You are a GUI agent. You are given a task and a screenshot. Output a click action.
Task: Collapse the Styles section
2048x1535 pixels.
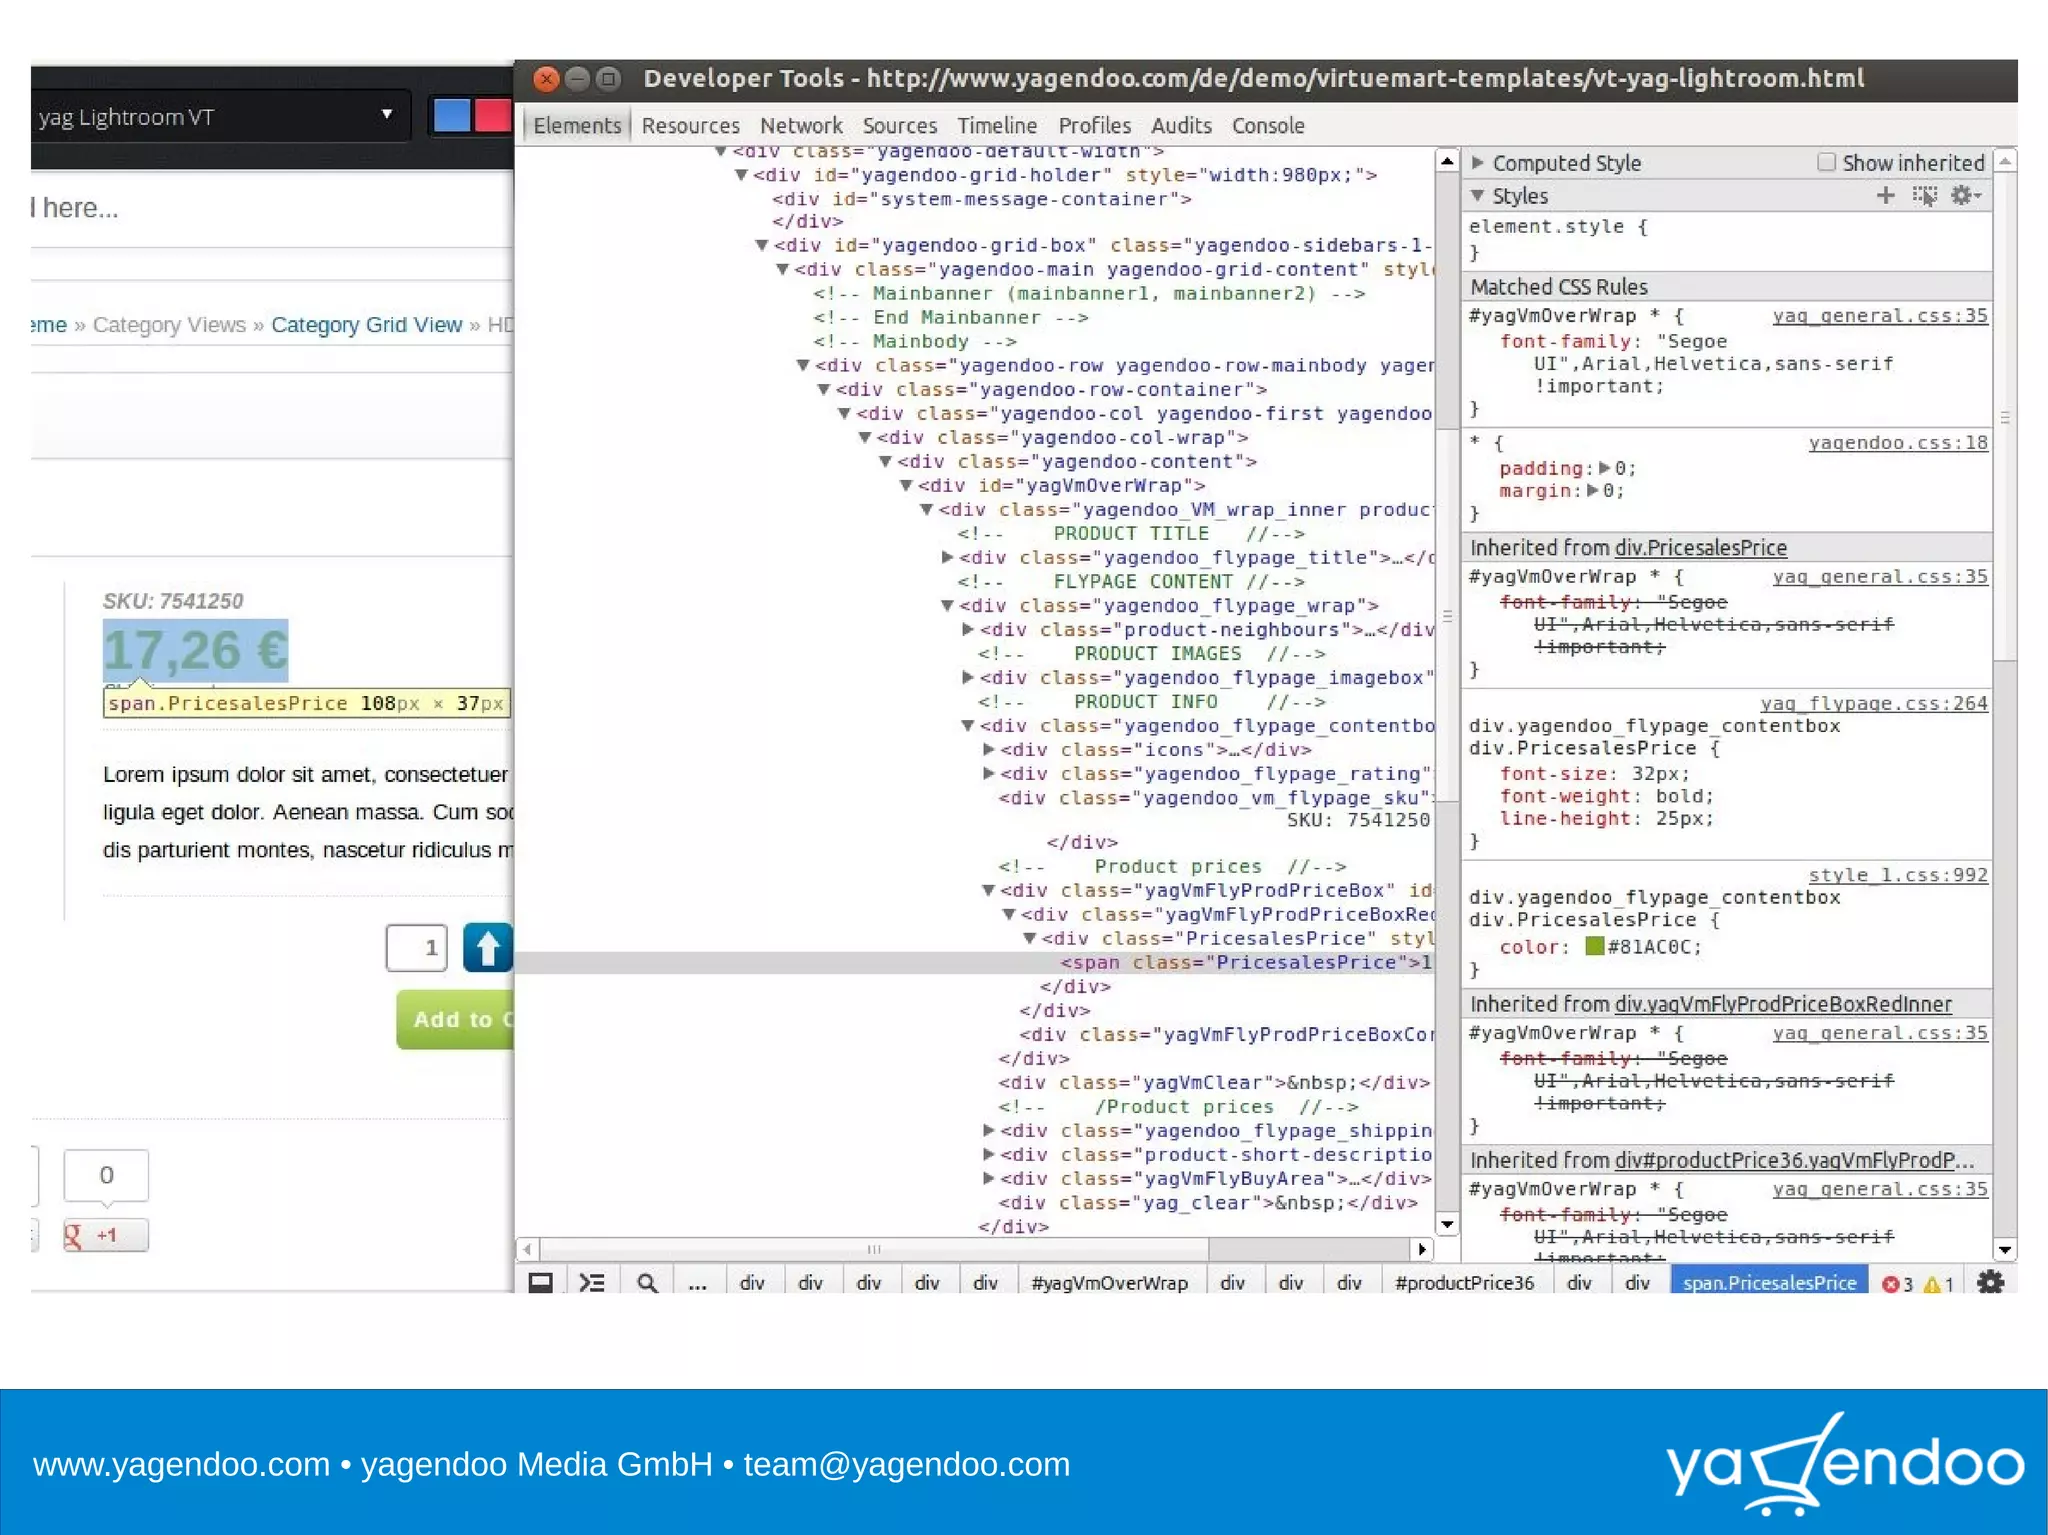[1478, 196]
